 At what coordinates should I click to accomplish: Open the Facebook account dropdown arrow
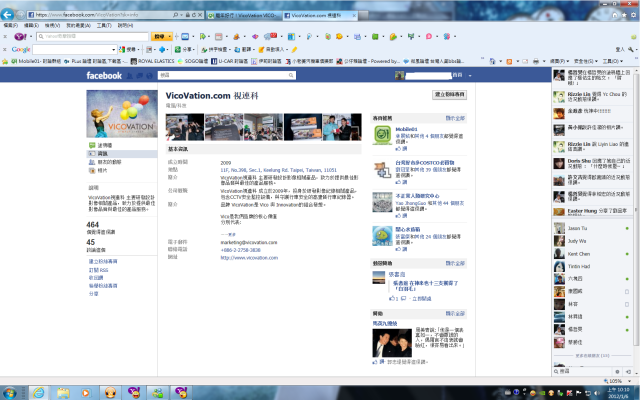coord(470,76)
